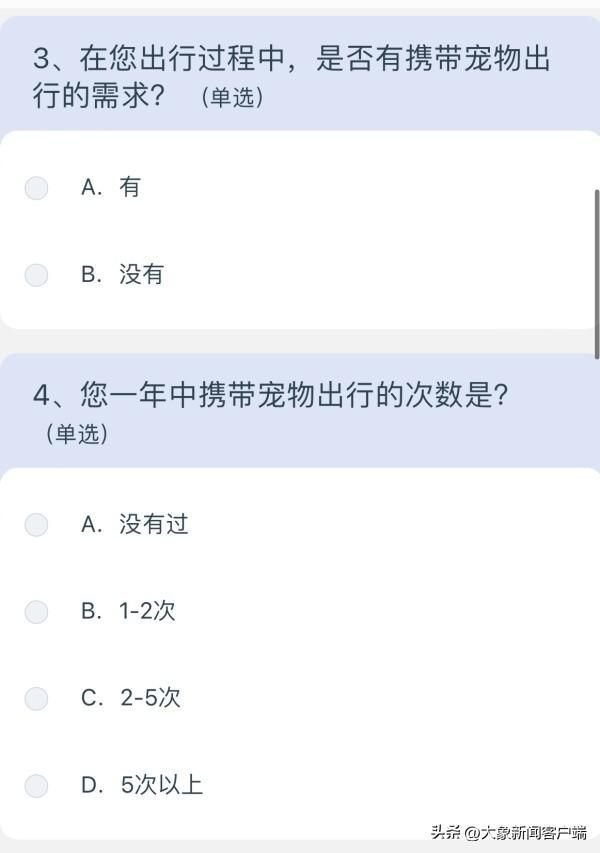
Task: Tap the 'A. 没有过' answer label
Action: 135,524
